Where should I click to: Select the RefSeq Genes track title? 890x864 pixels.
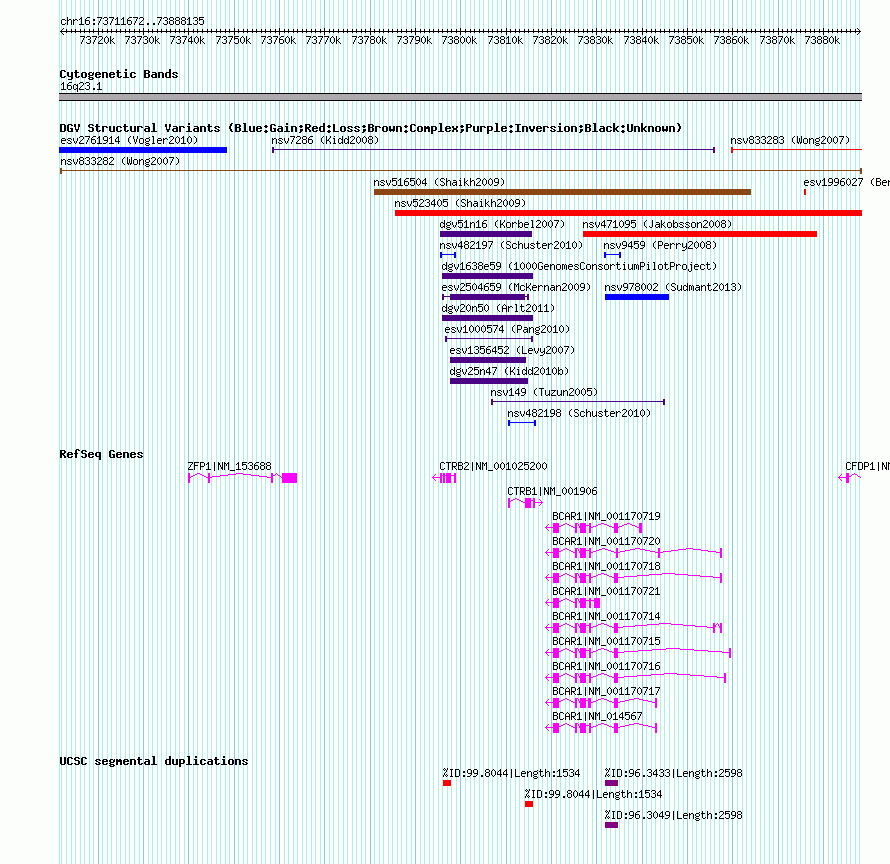(101, 454)
